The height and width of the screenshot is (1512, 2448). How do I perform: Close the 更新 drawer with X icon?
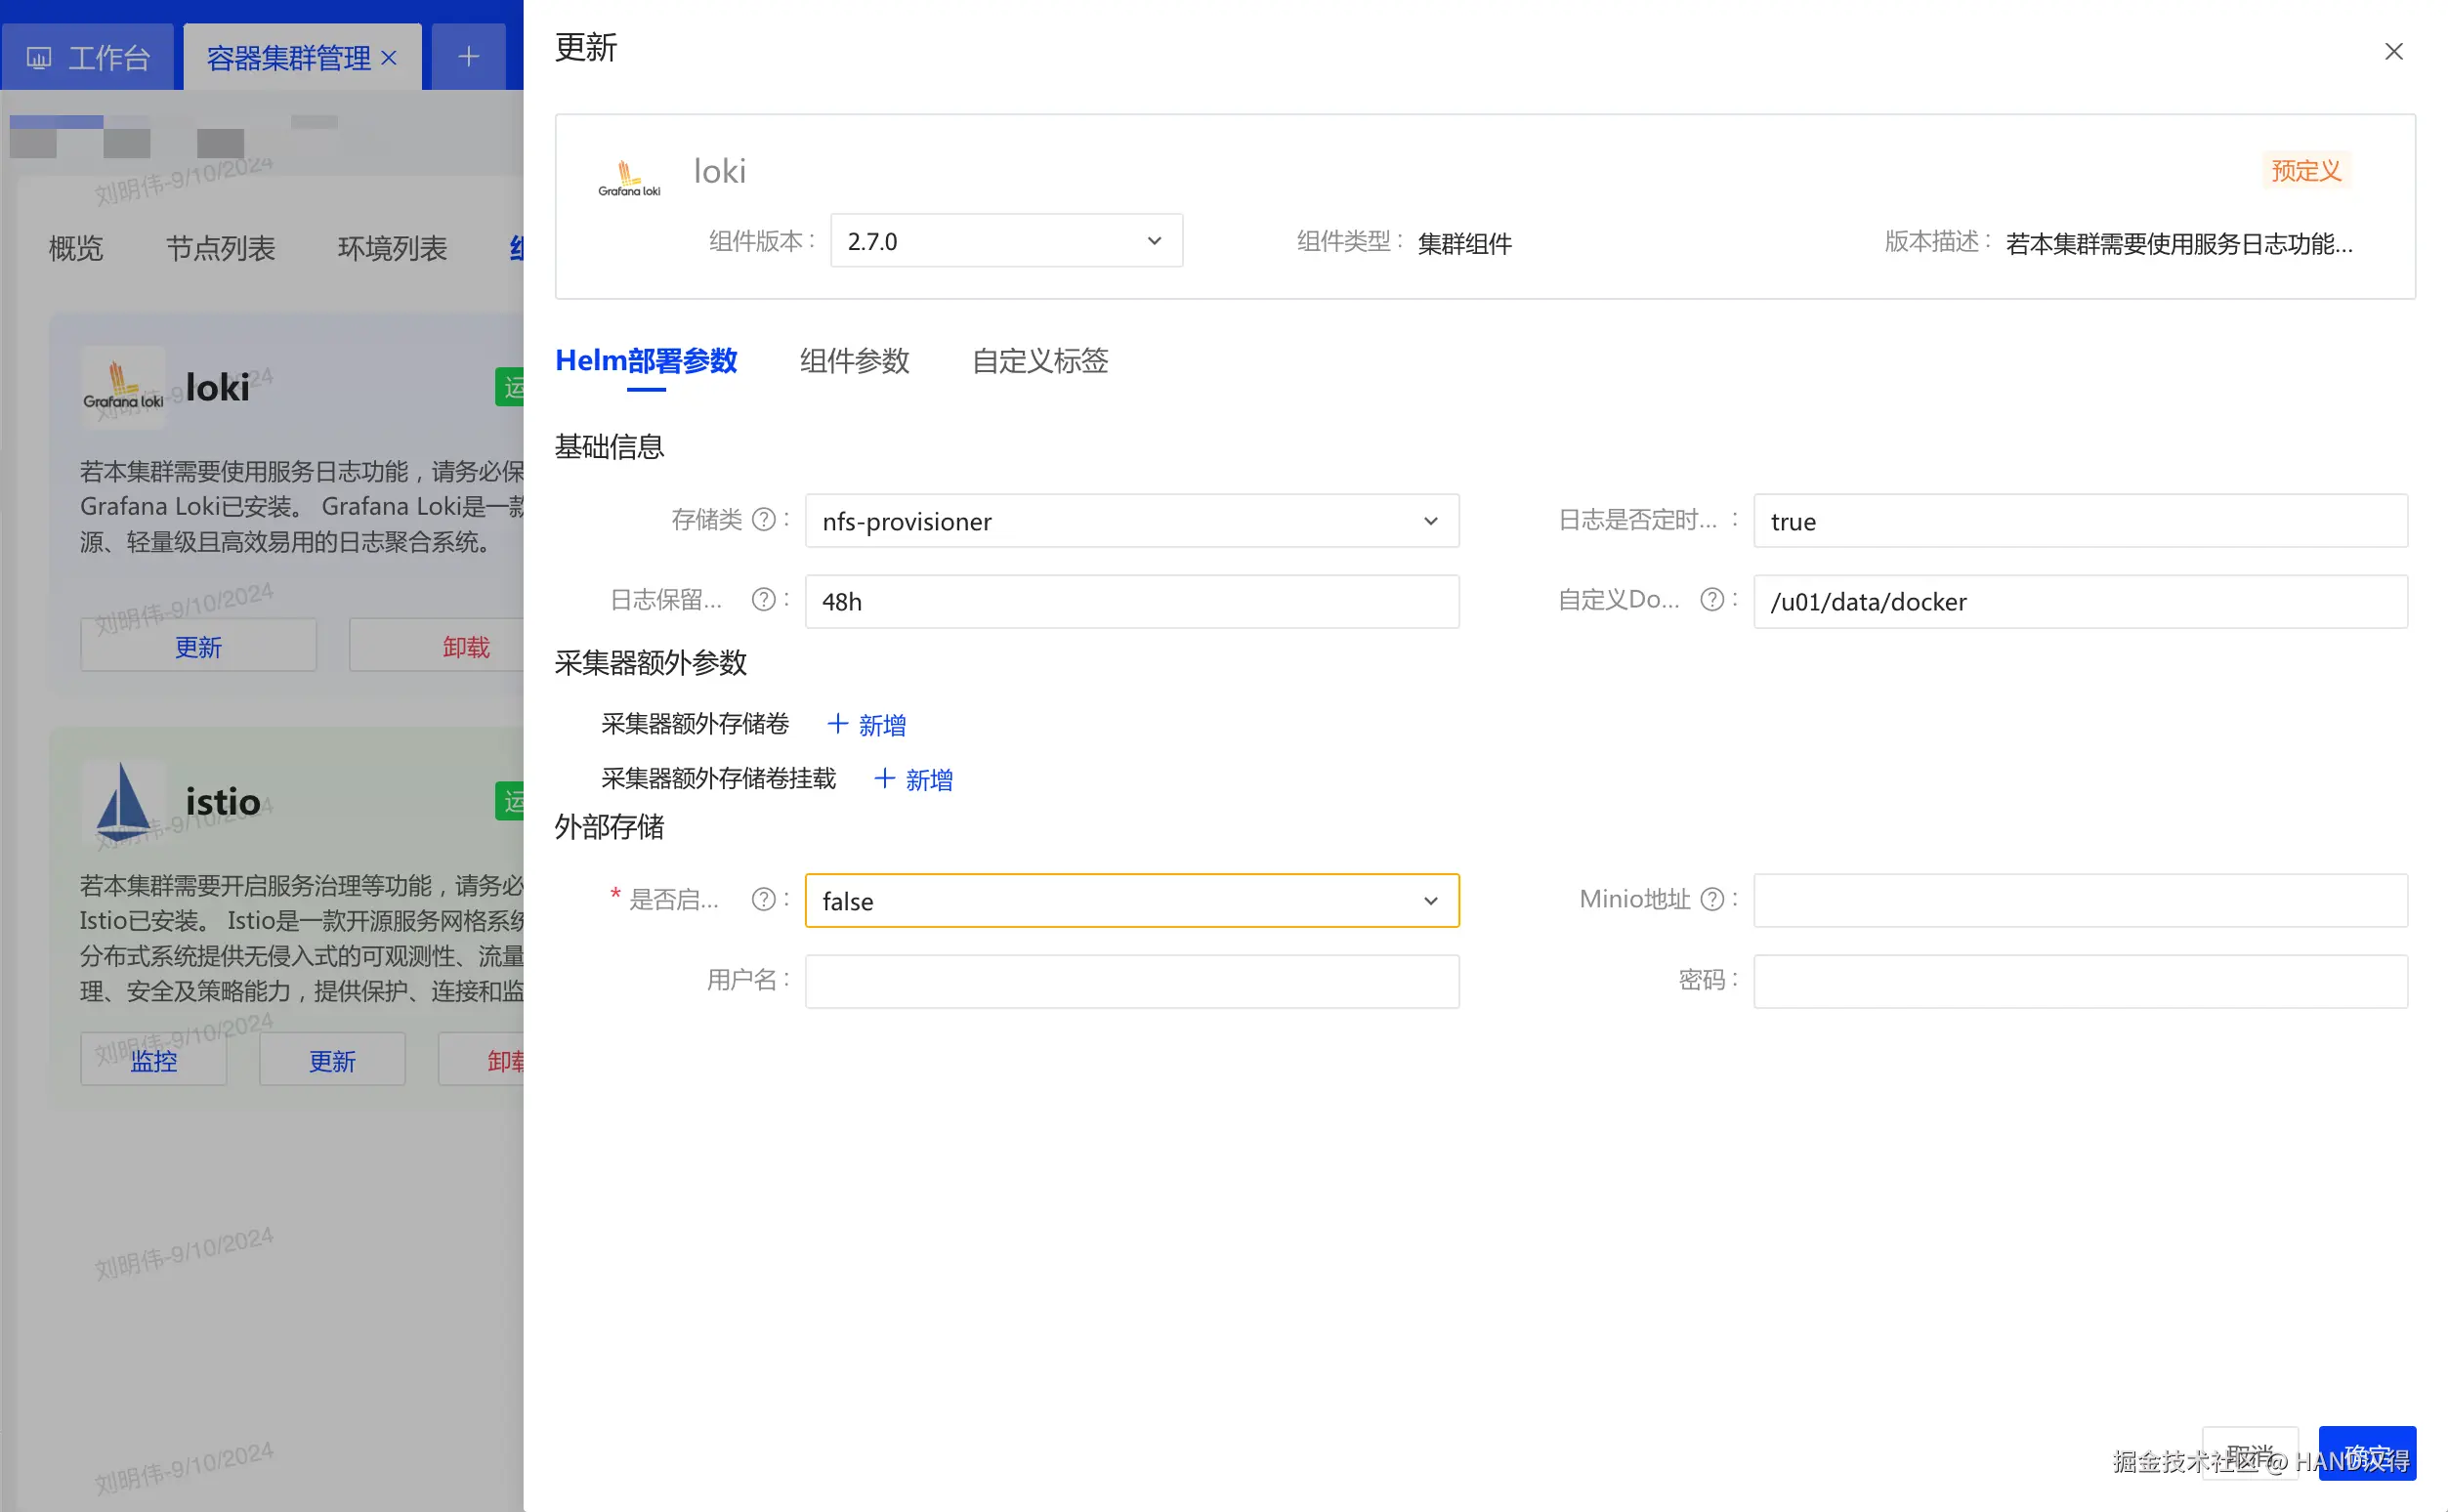click(x=2392, y=51)
